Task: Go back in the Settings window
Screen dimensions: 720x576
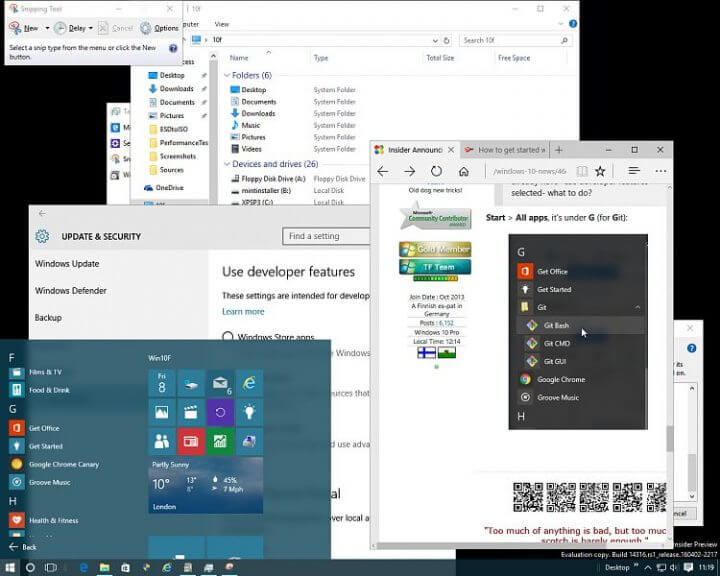Action: (42, 213)
